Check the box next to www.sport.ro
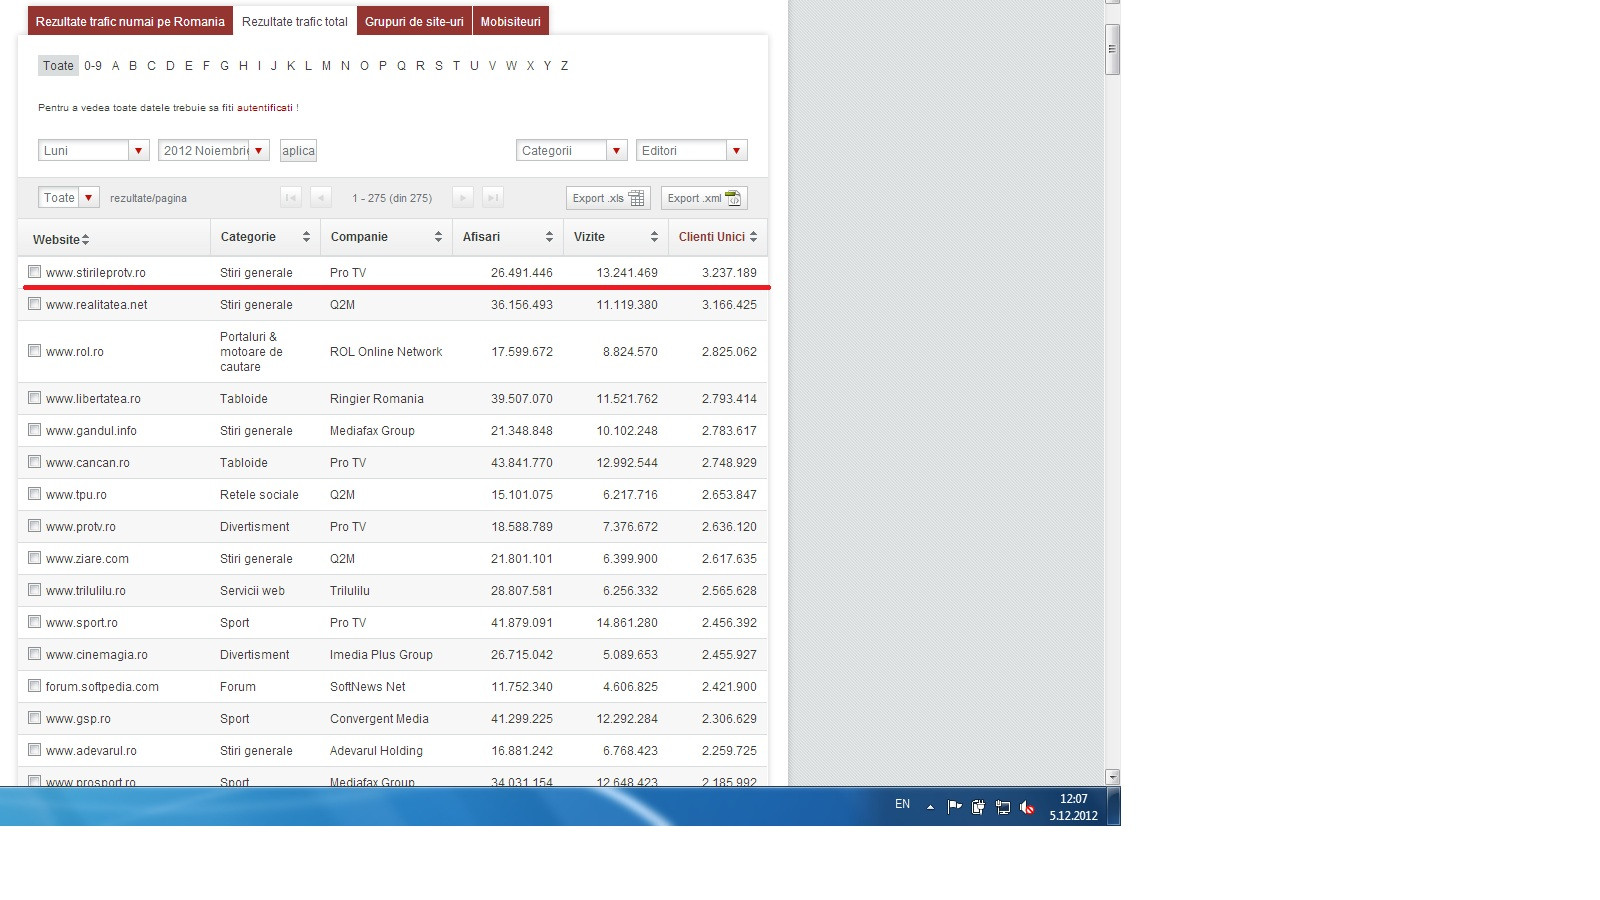Screen dimensions: 1600x900 click(x=35, y=622)
